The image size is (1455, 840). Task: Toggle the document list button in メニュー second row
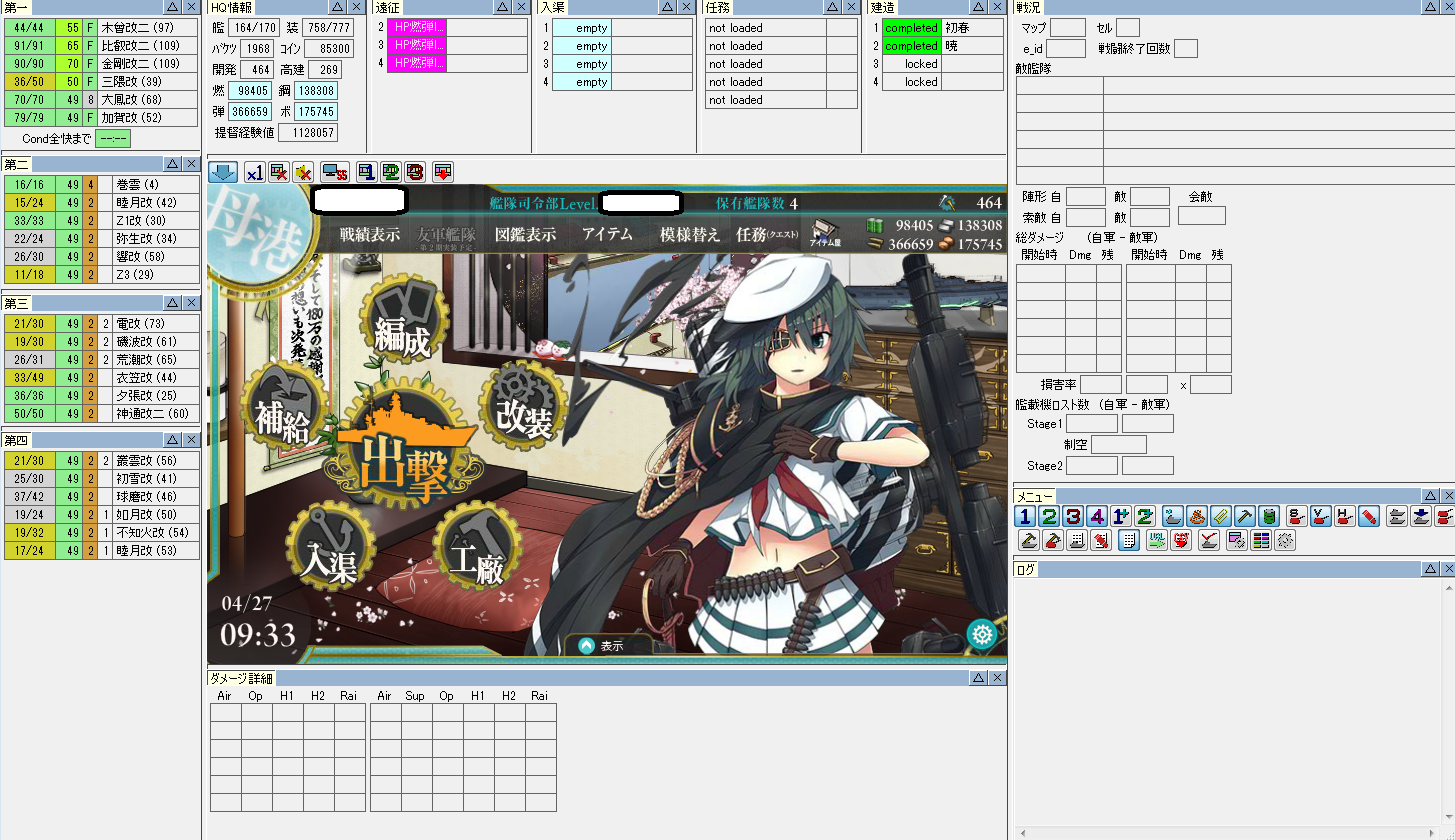(x=1129, y=540)
